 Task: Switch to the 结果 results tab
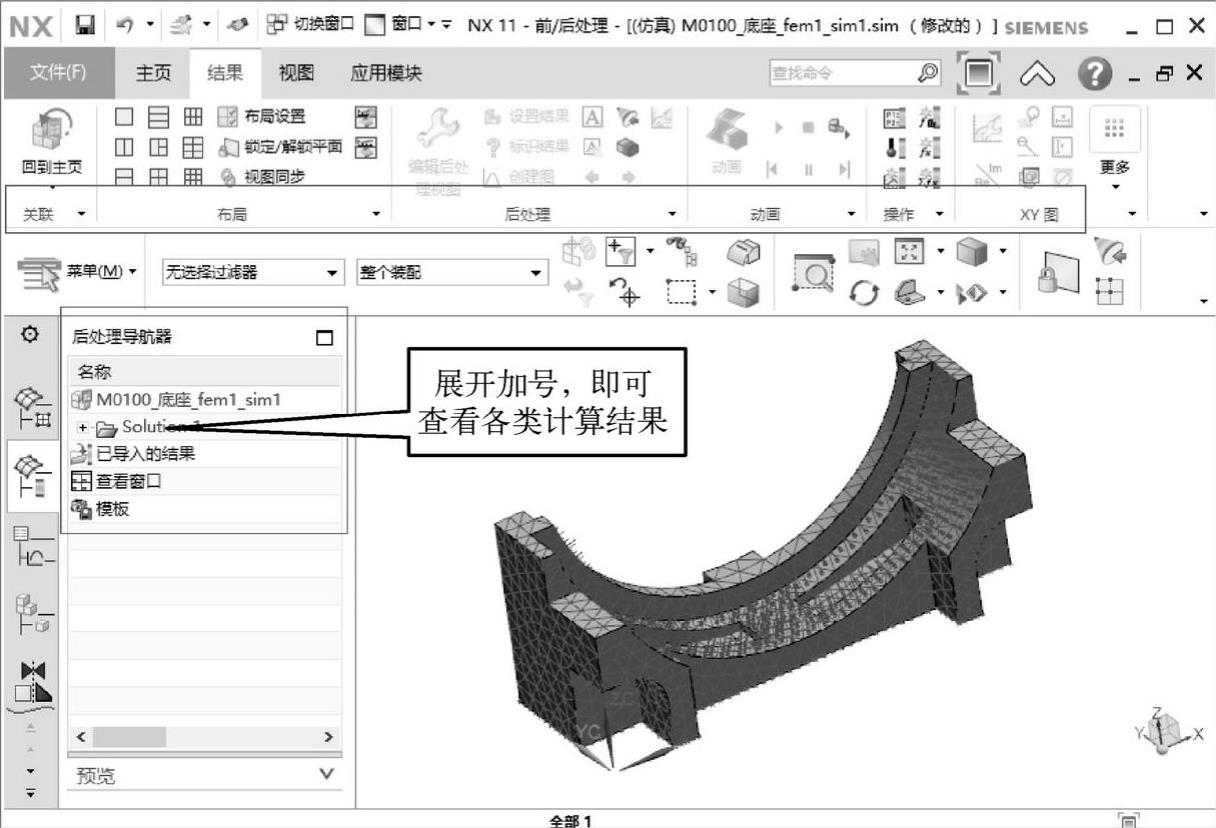(224, 73)
